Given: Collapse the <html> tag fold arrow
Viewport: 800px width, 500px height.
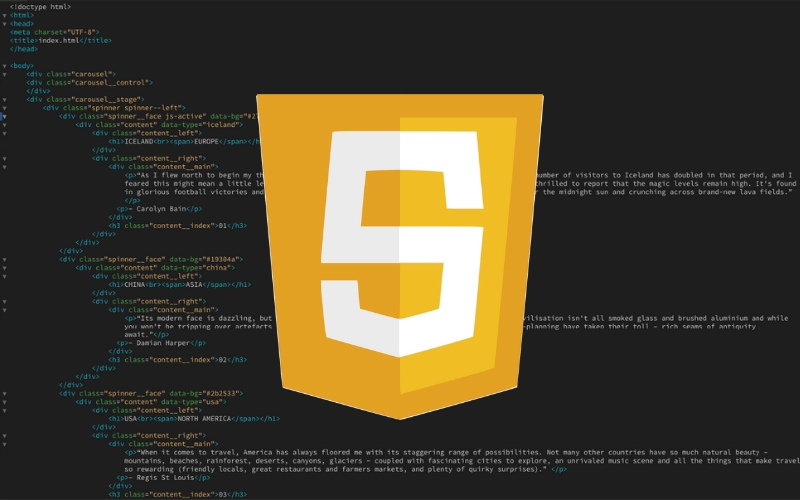Looking at the screenshot, I should [5, 15].
